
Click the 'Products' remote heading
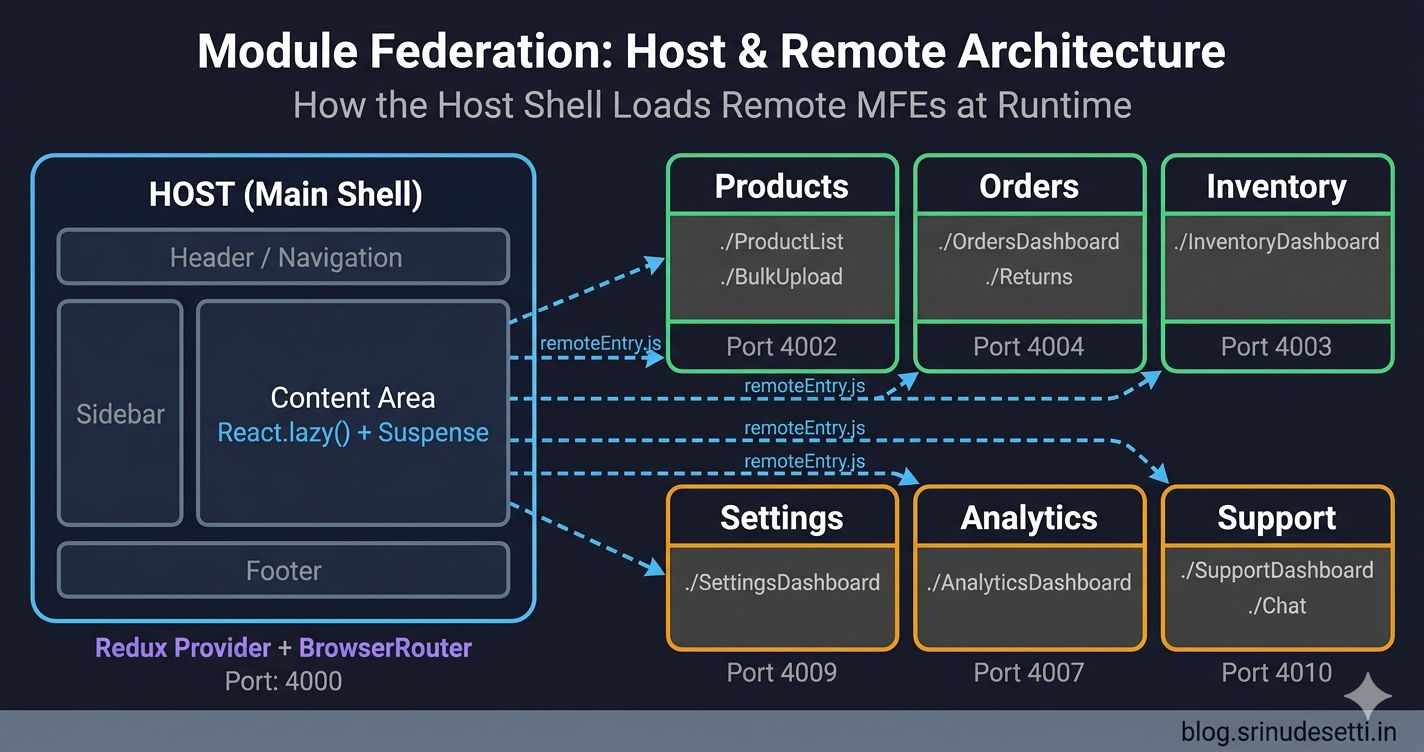782,187
